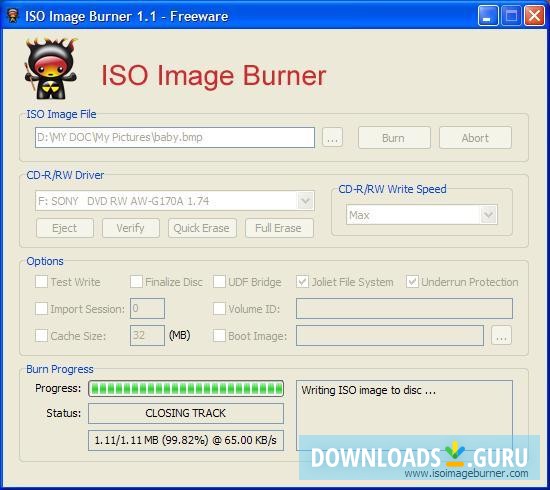Enable the Import Session checkbox
The height and width of the screenshot is (490, 550).
tap(41, 309)
